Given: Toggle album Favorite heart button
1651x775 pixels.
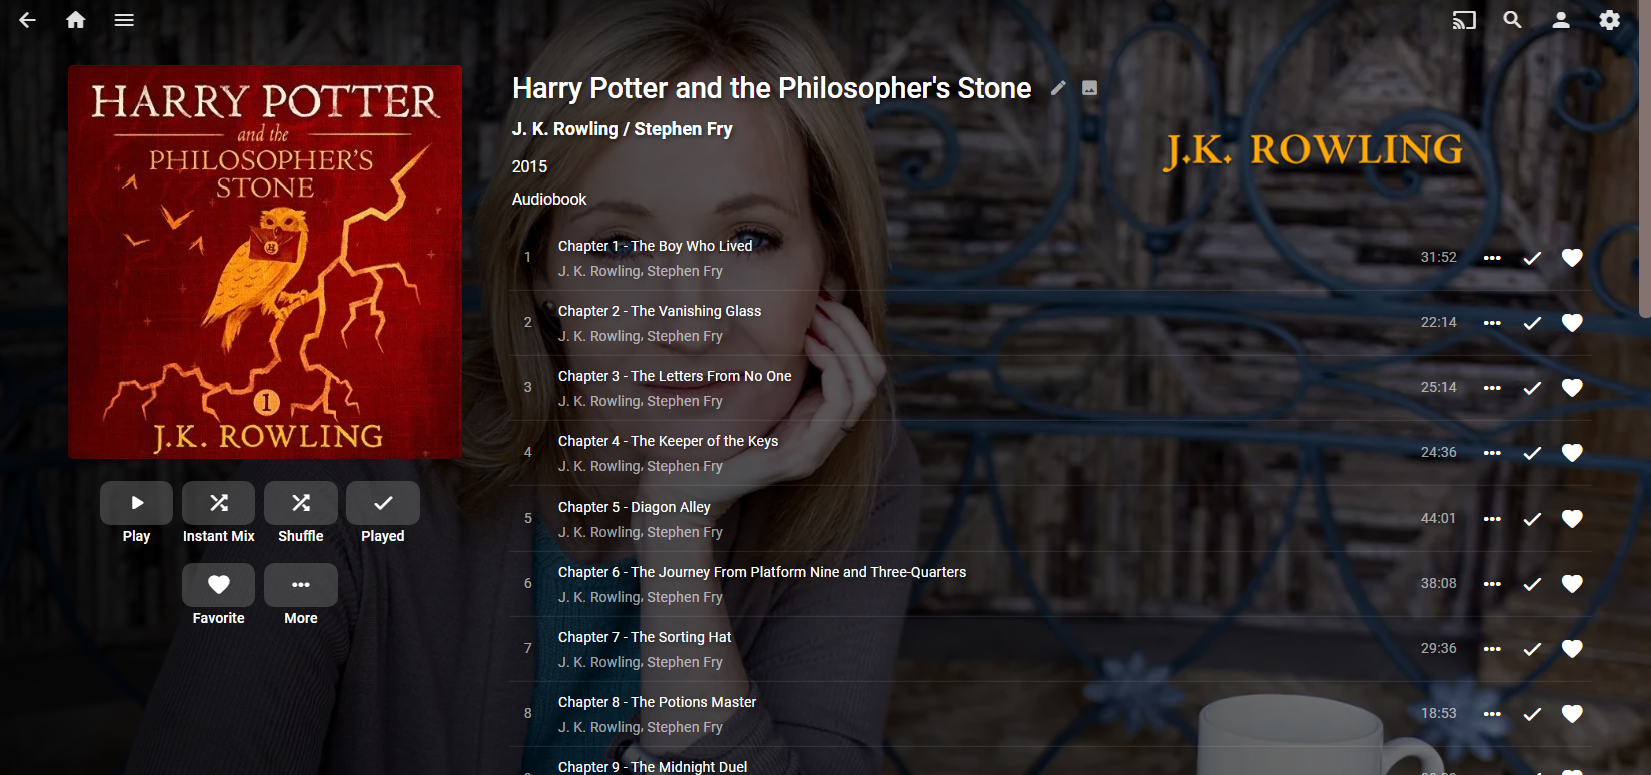Looking at the screenshot, I should pos(219,585).
